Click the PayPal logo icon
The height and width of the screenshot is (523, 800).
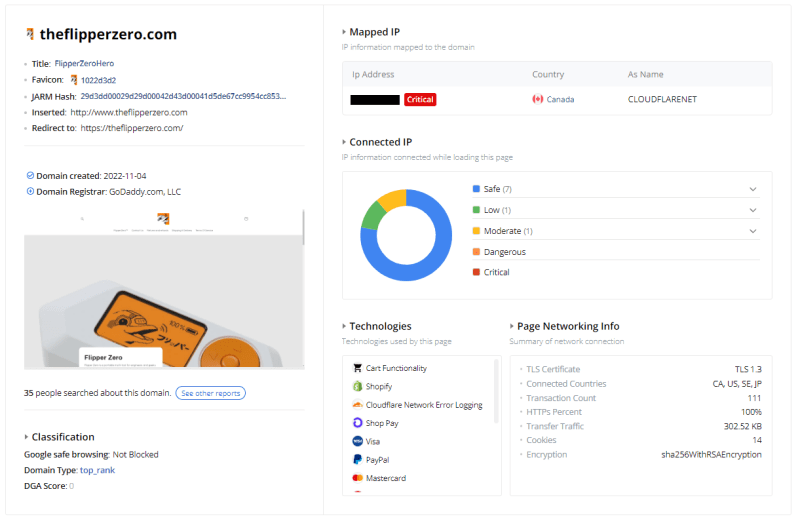click(358, 459)
